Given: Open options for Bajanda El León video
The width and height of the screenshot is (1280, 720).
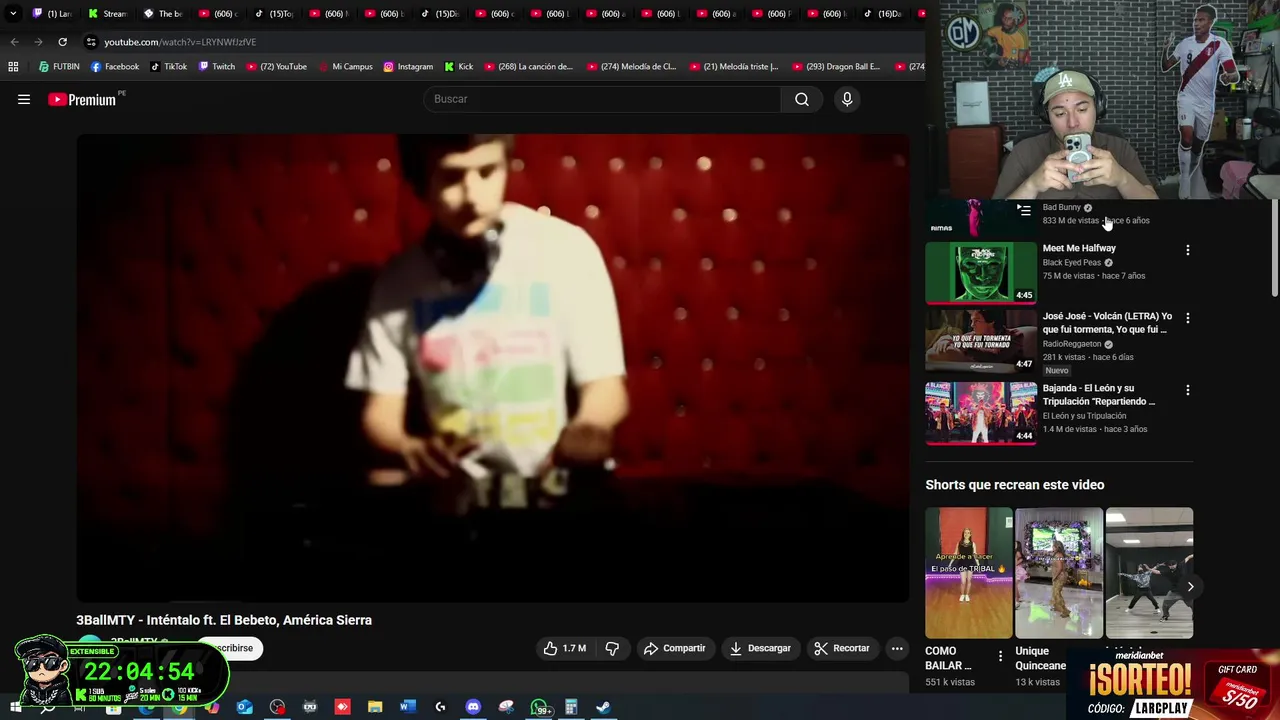Looking at the screenshot, I should pos(1187,390).
